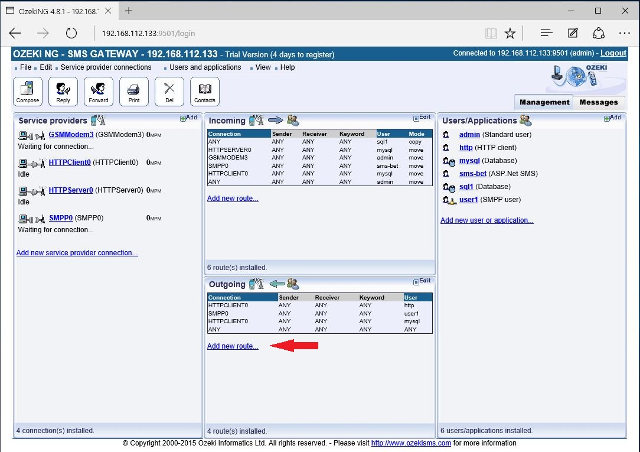Switch to the Management tab

[x=544, y=102]
